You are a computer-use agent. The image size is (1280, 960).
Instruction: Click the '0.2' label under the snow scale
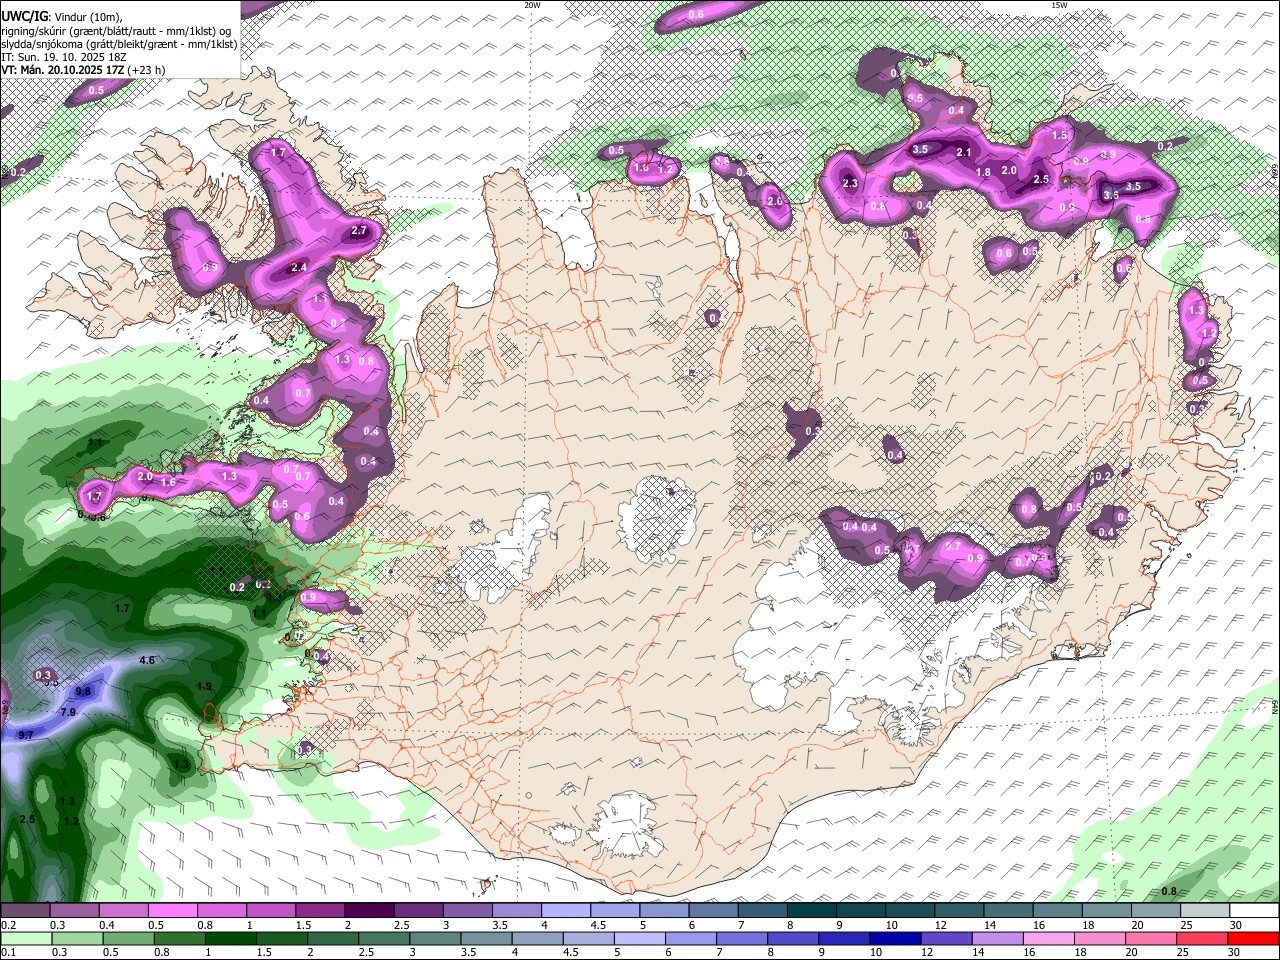point(9,925)
